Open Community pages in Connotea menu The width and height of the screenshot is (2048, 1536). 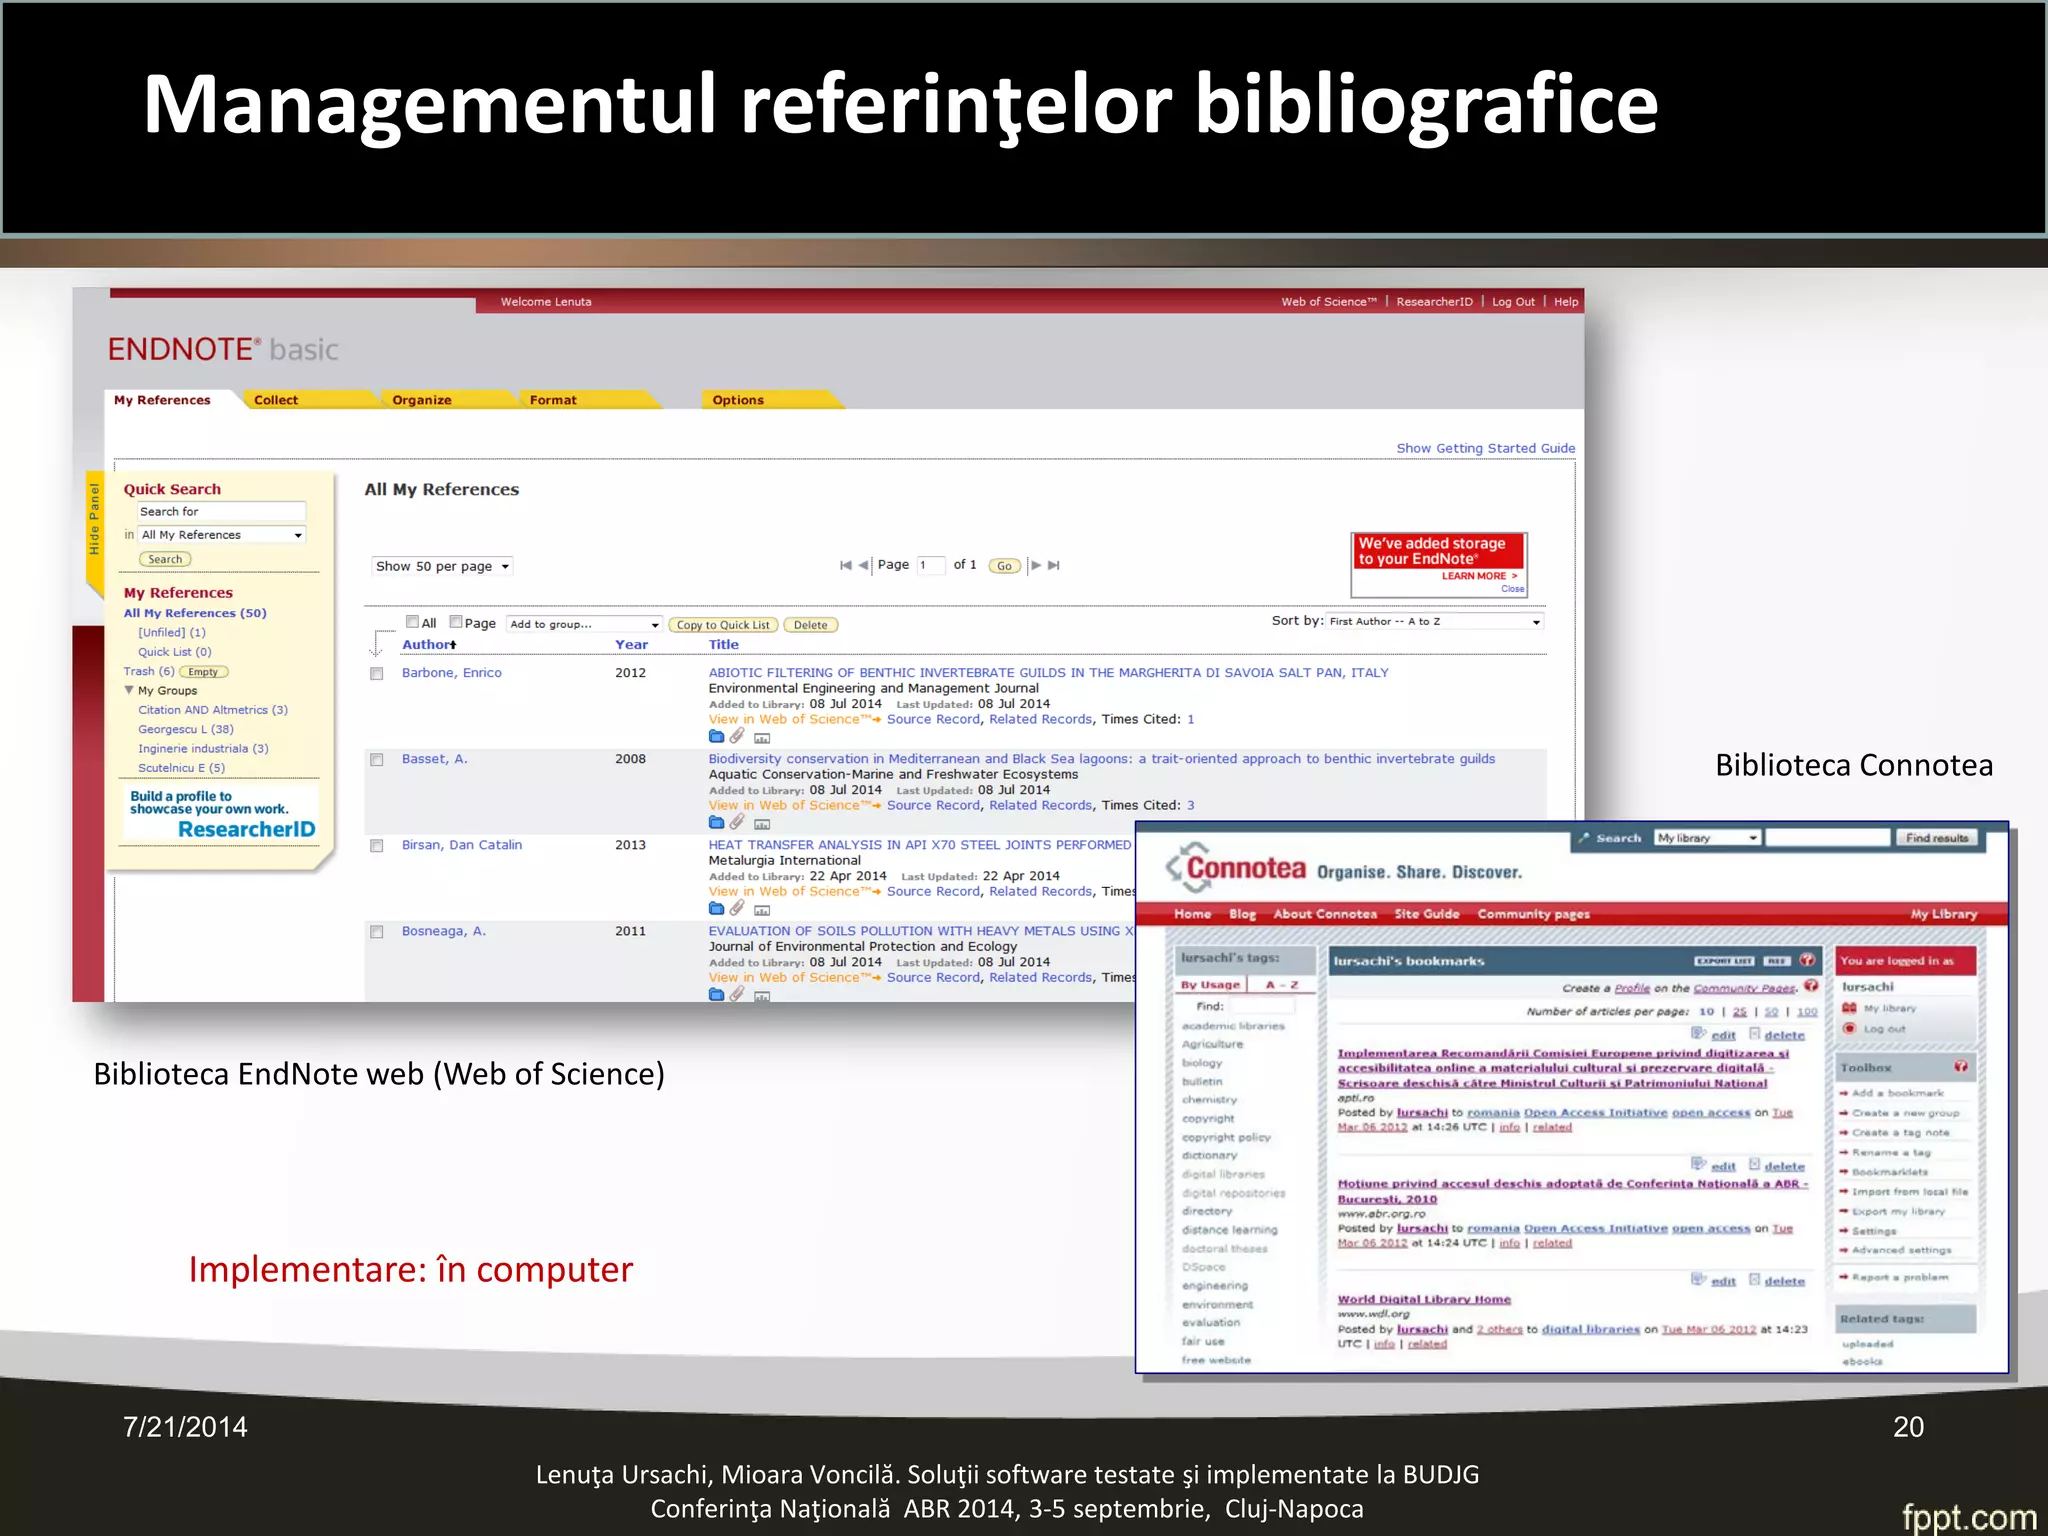pyautogui.click(x=1533, y=914)
